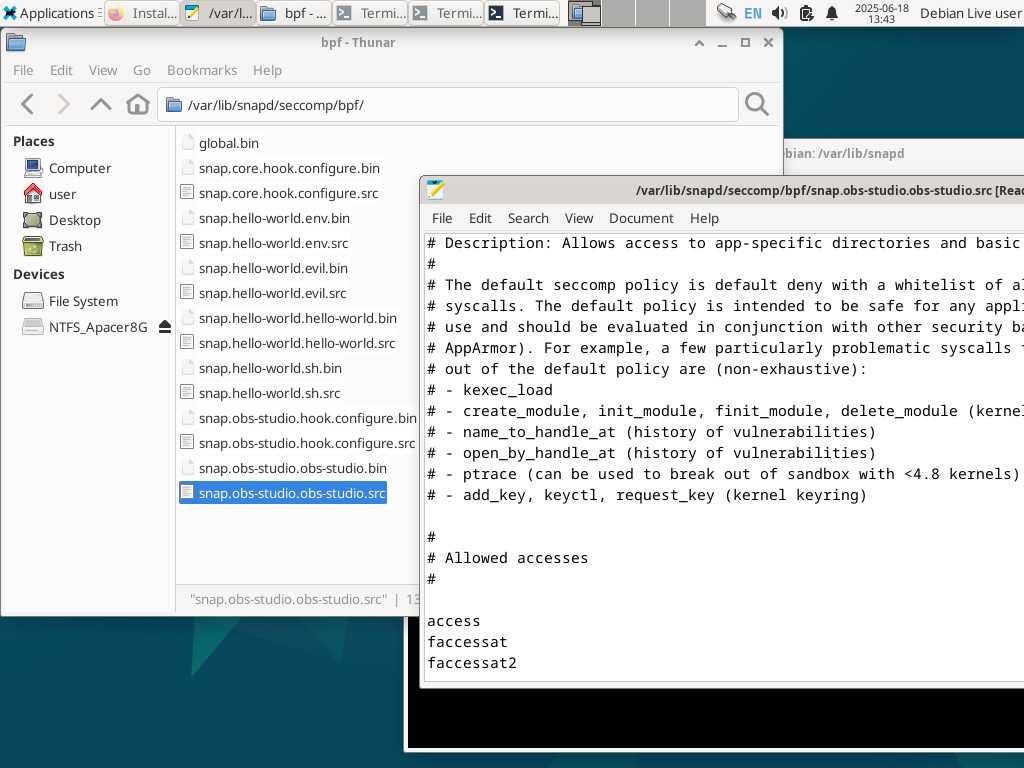
Task: Open the Search menu in text editor
Action: [x=528, y=218]
